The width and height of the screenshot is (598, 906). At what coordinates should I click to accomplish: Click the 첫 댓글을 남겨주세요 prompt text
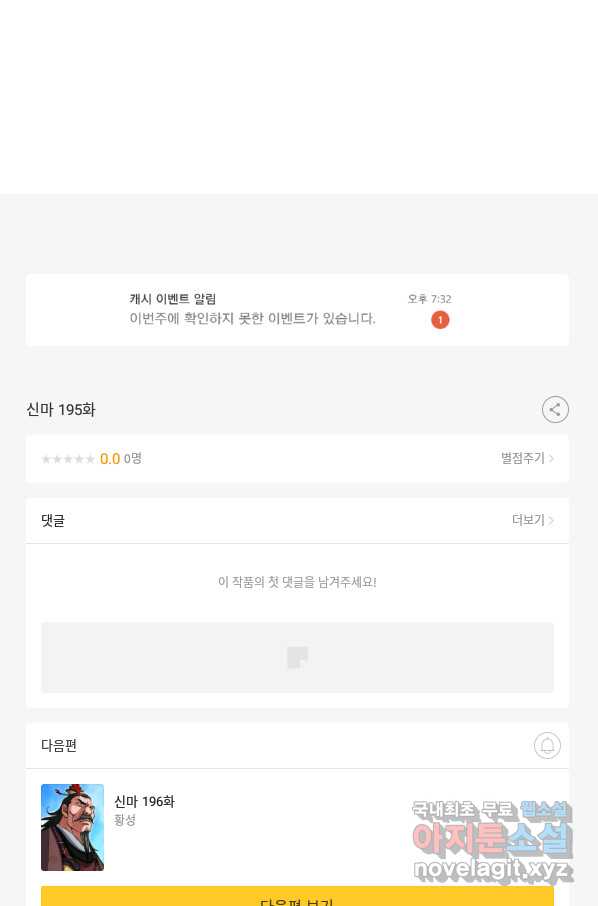[x=297, y=582]
